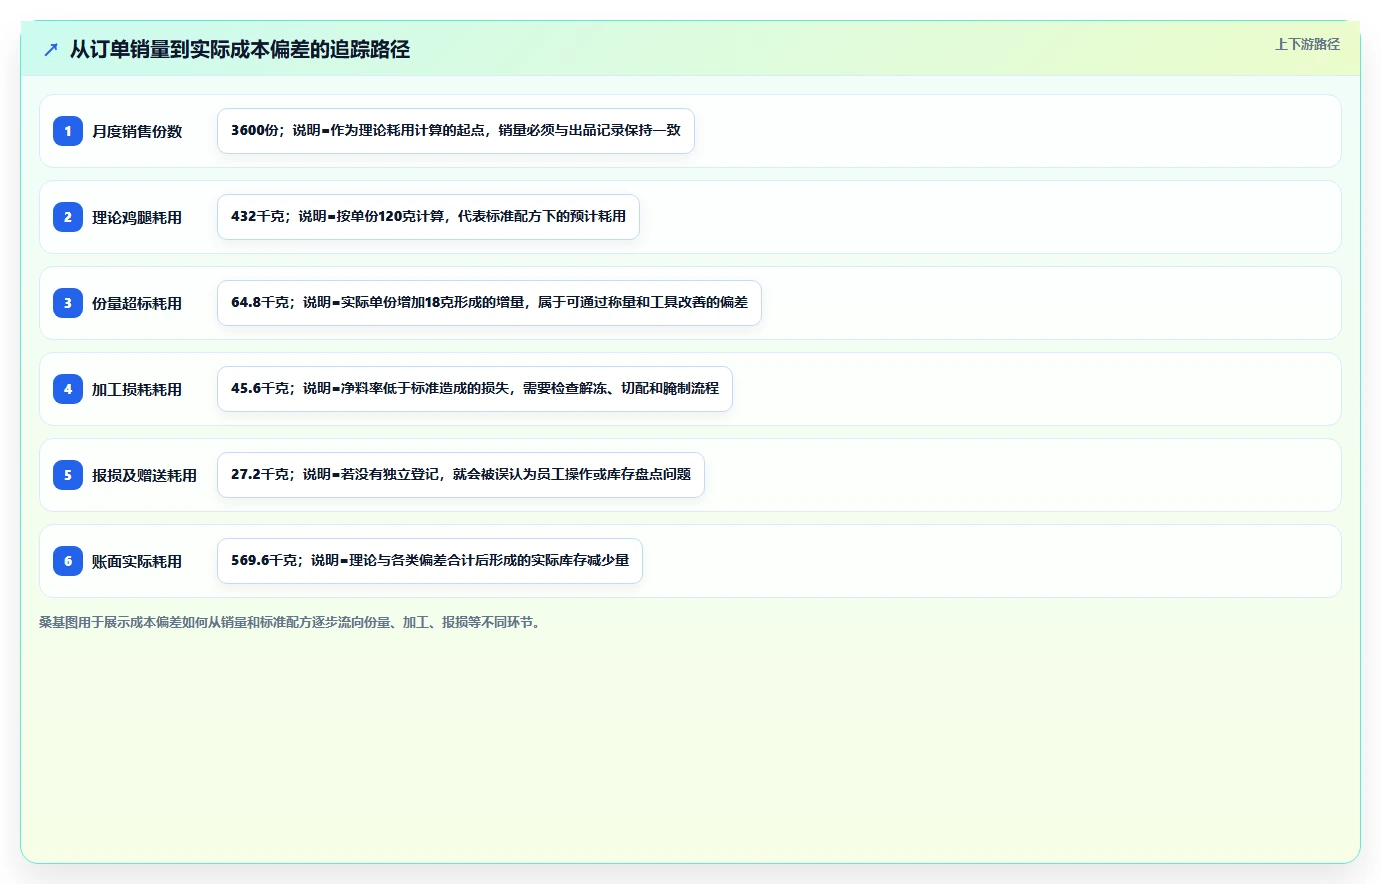Select the 月度销售份数 label
This screenshot has height=884, width=1381.
coord(137,131)
